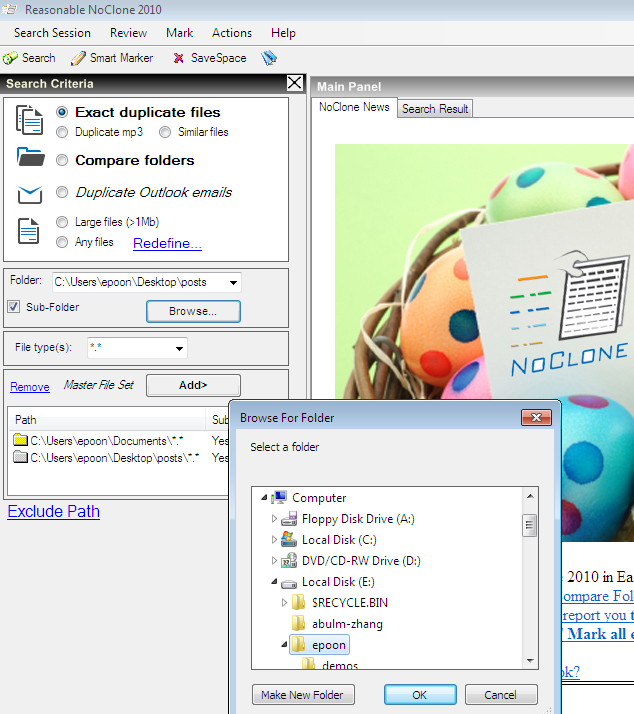Click the Mark all news link
Image resolution: width=634 pixels, height=714 pixels.
pyautogui.click(x=598, y=634)
